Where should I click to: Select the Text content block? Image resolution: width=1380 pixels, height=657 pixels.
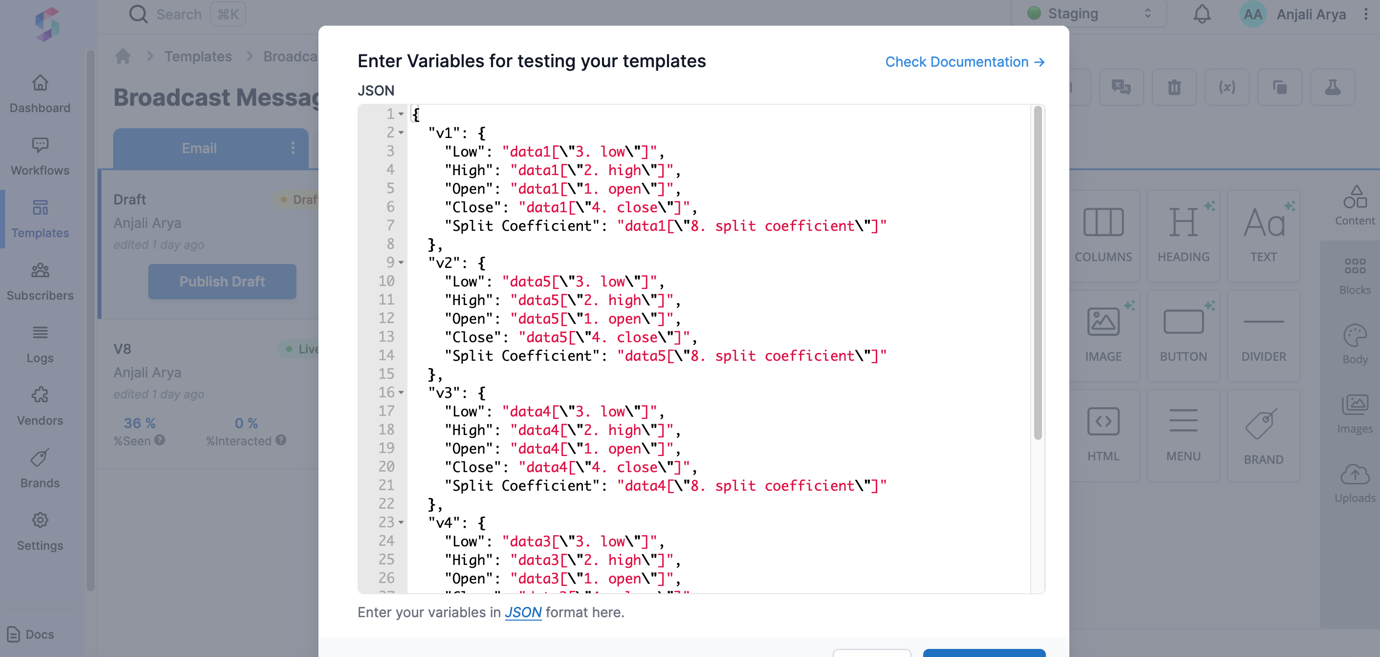pos(1264,236)
